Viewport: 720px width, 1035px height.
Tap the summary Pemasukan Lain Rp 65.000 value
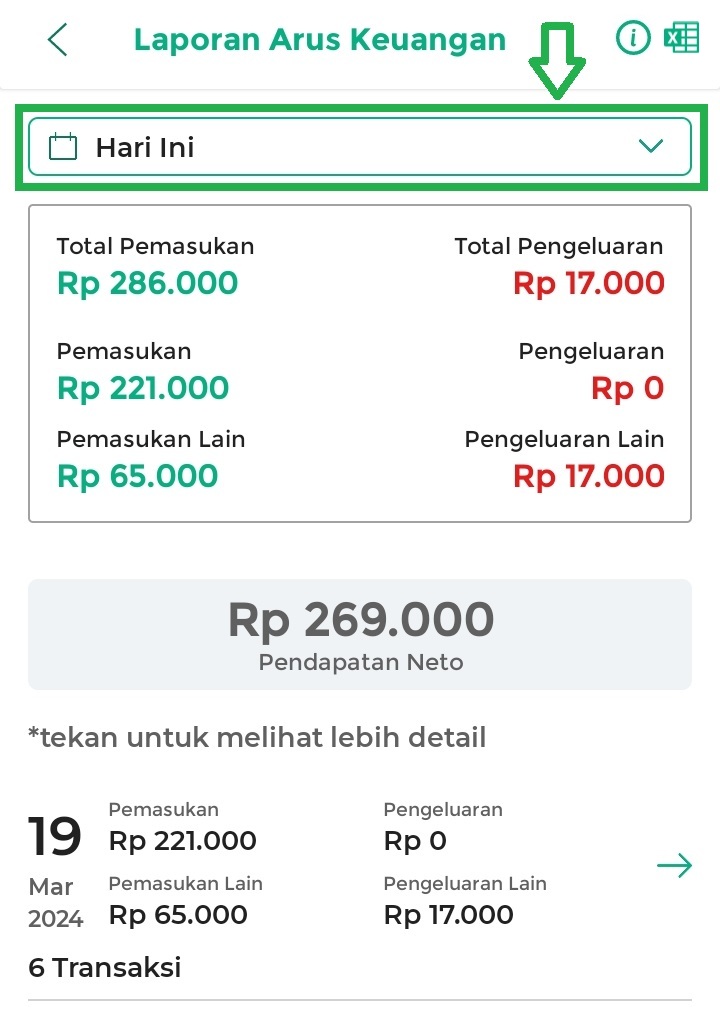[x=137, y=476]
